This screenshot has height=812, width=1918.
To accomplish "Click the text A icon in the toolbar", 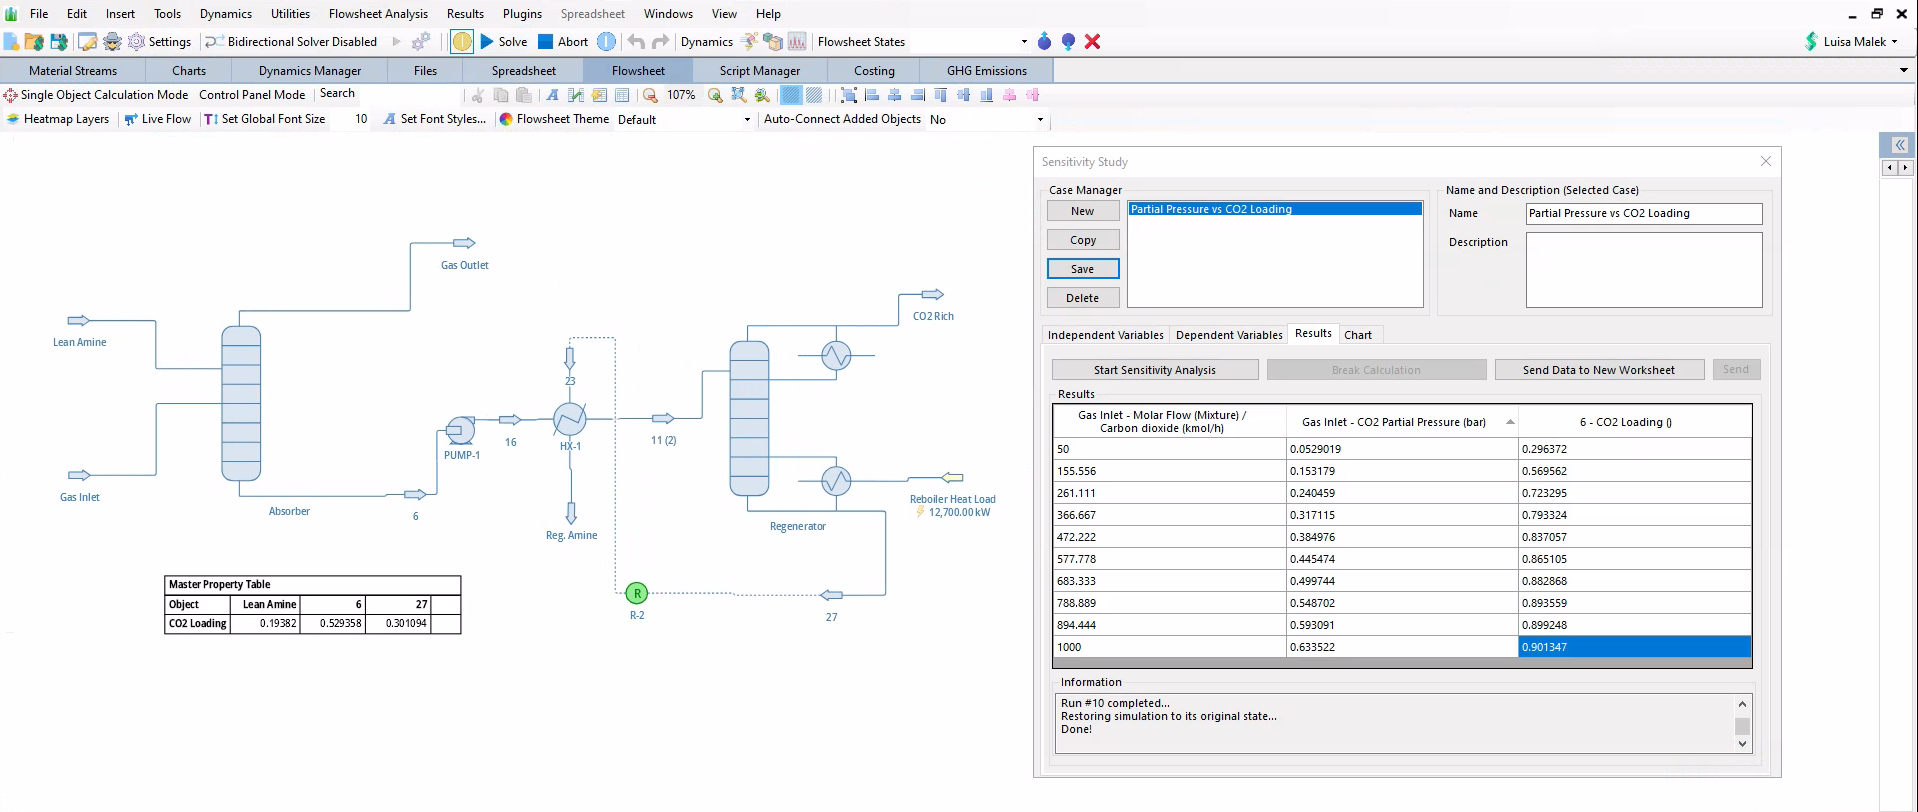I will coord(552,95).
